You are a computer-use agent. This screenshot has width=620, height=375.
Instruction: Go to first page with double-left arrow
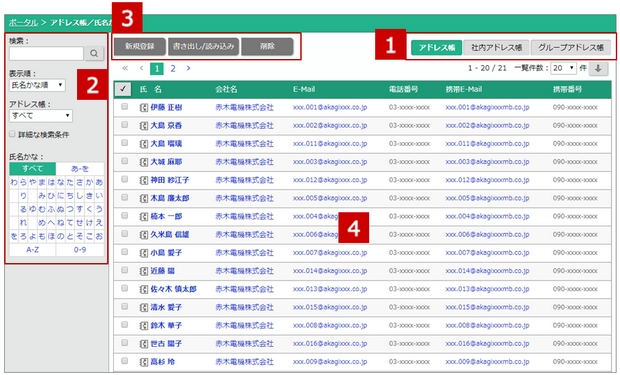point(125,68)
